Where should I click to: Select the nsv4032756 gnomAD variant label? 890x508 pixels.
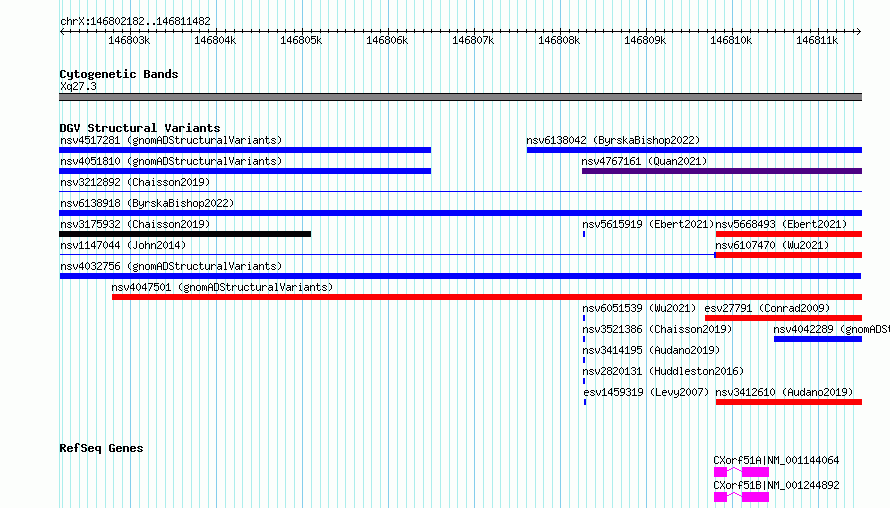(171, 266)
